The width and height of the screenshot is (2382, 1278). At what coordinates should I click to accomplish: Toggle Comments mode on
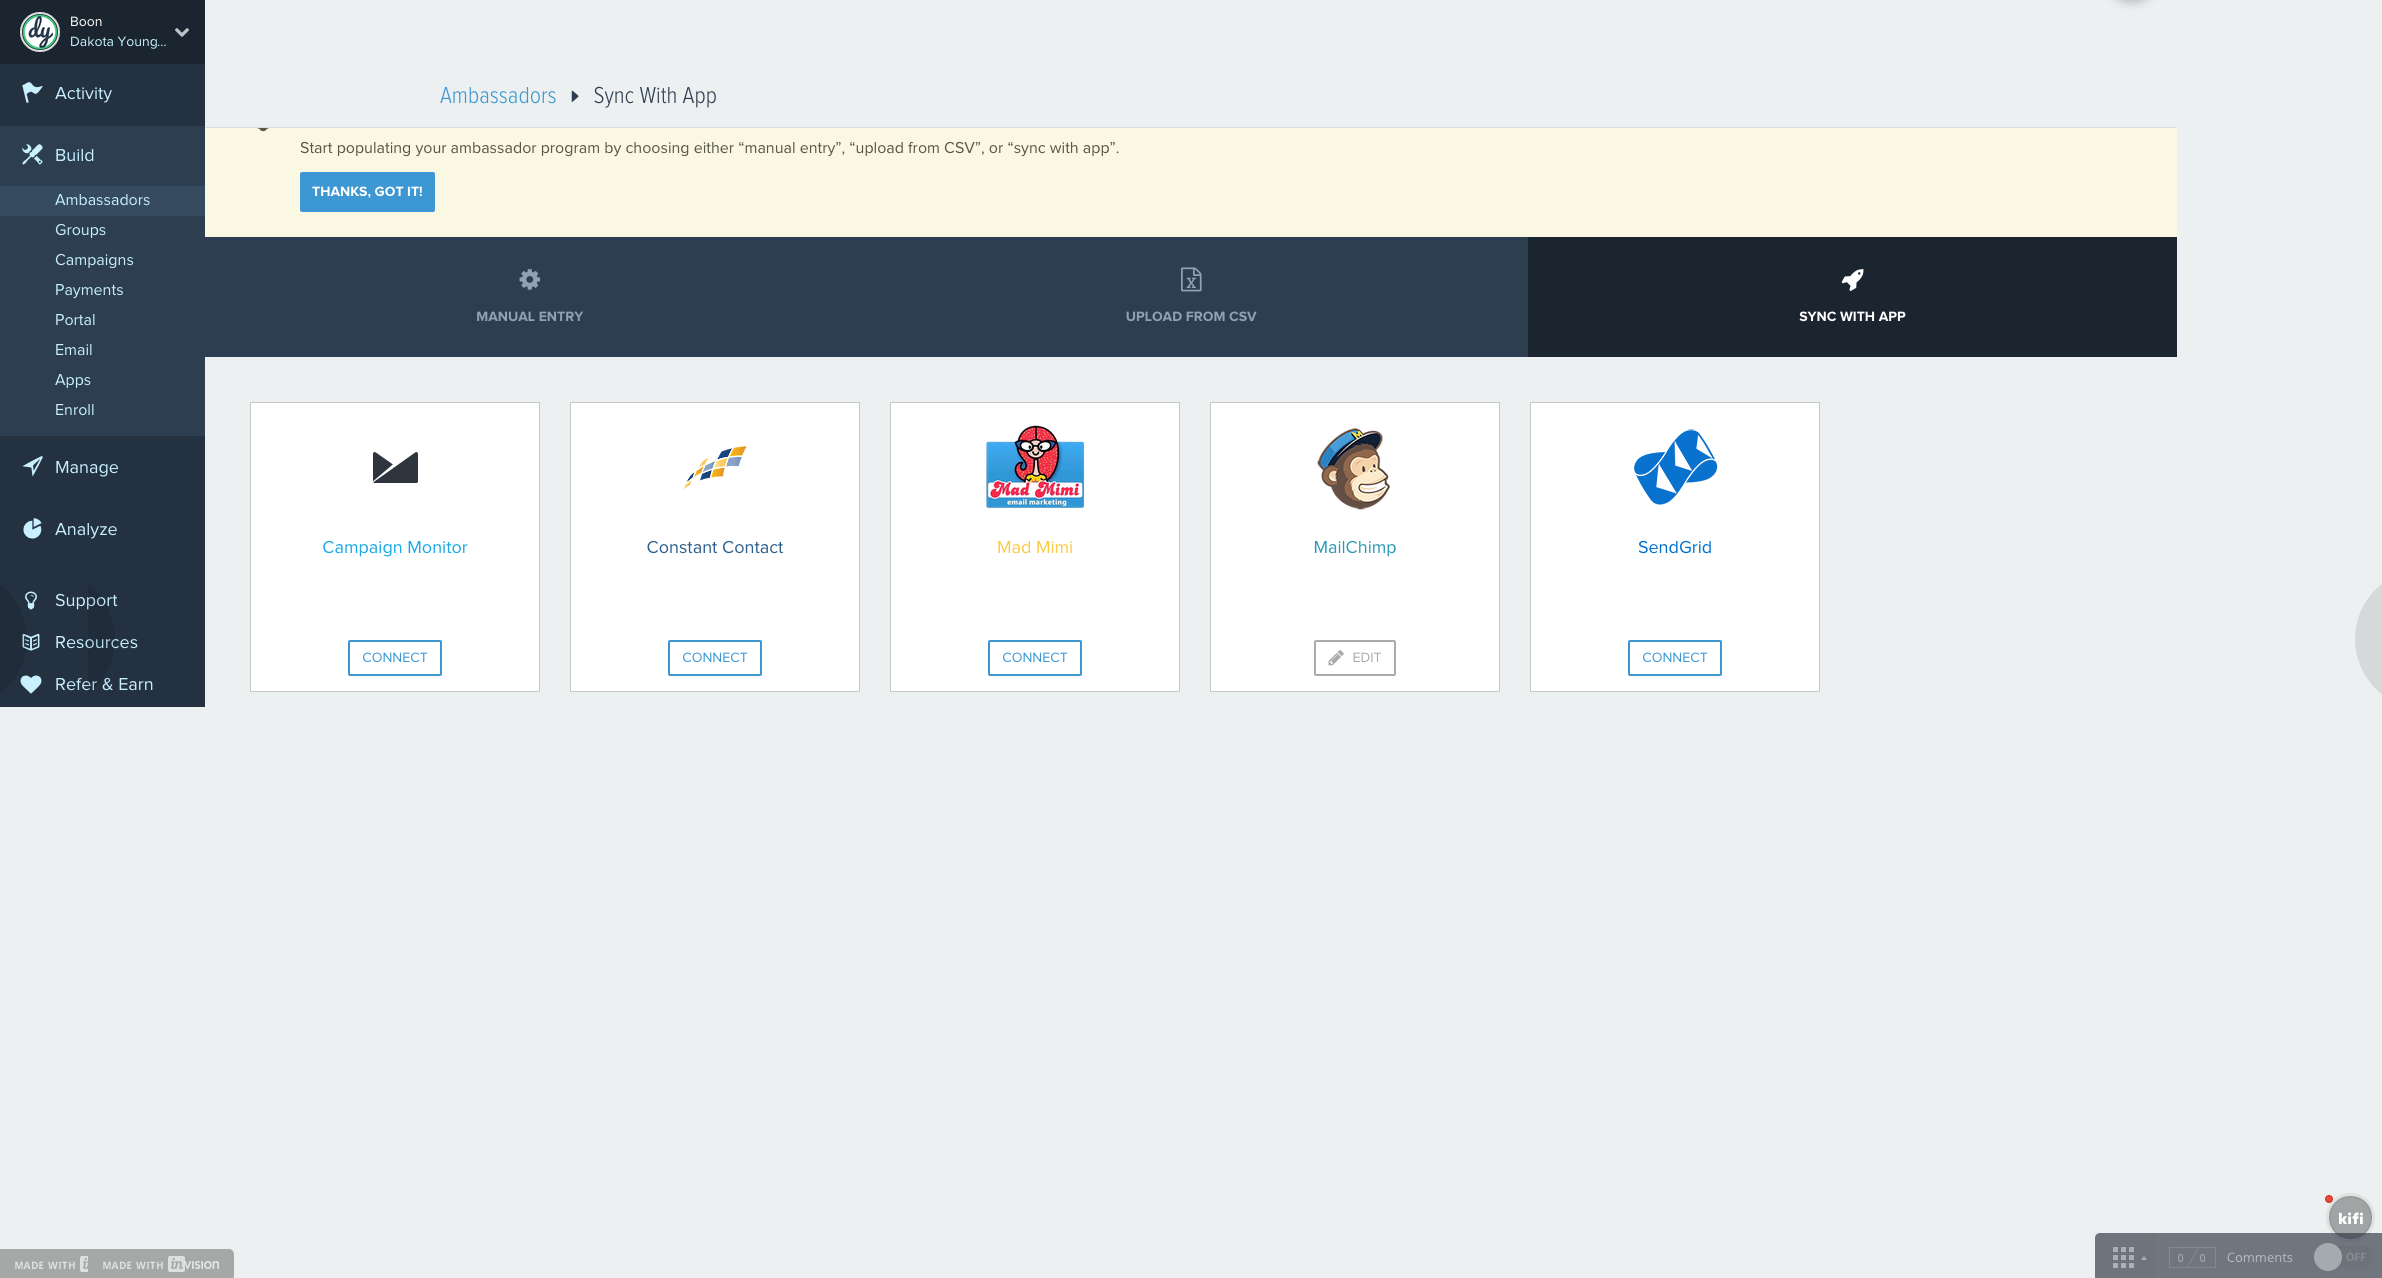click(x=2340, y=1257)
